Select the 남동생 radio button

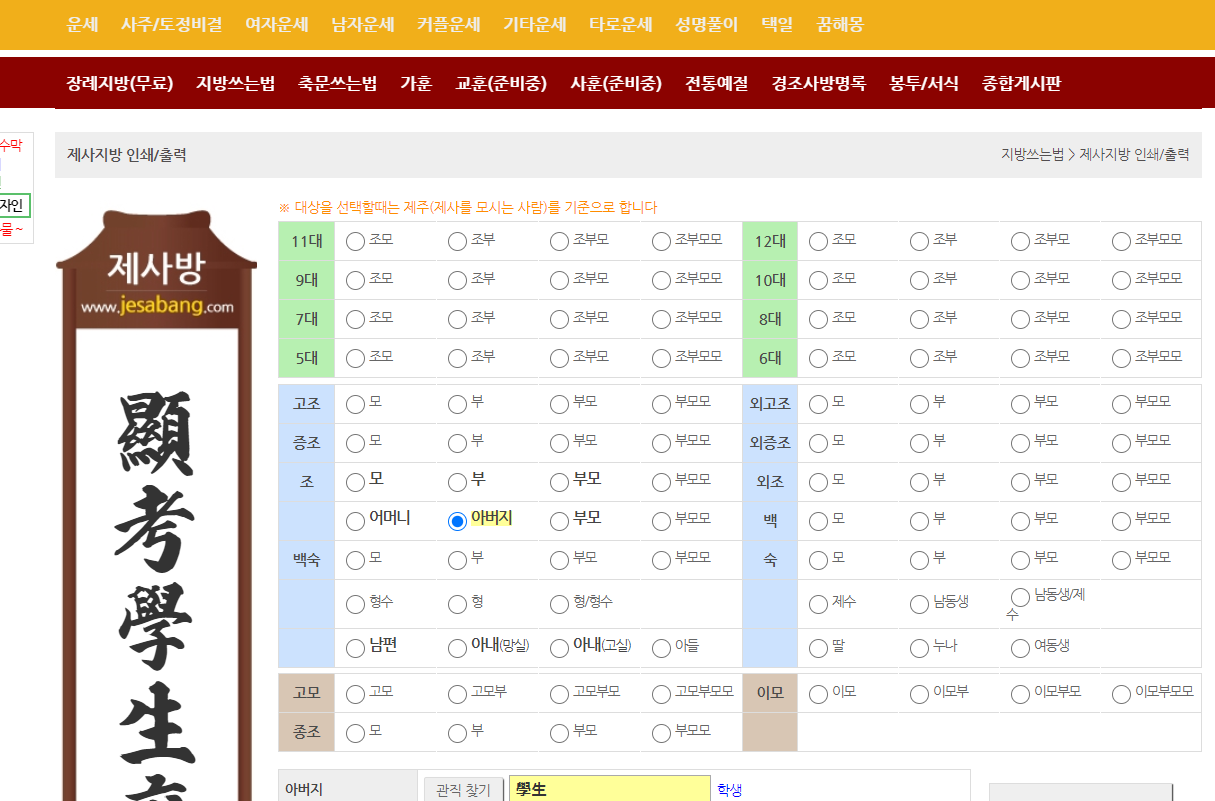[x=920, y=604]
